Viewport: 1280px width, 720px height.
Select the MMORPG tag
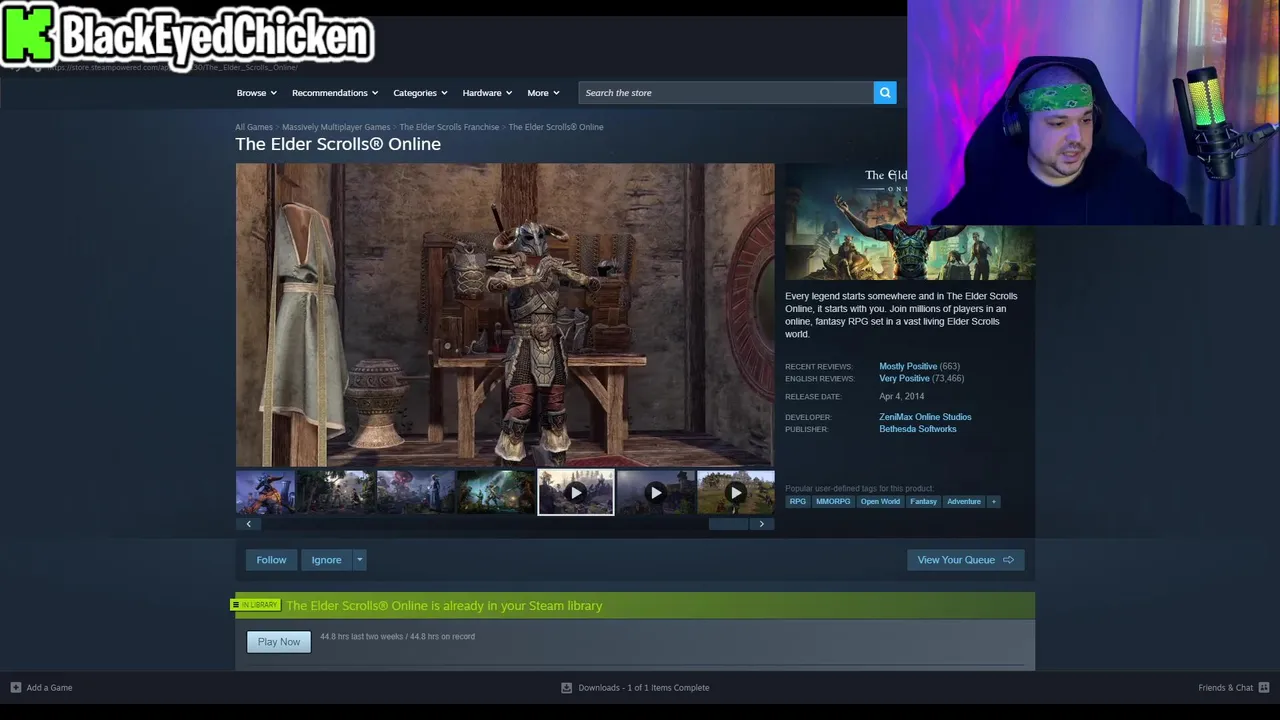[833, 502]
